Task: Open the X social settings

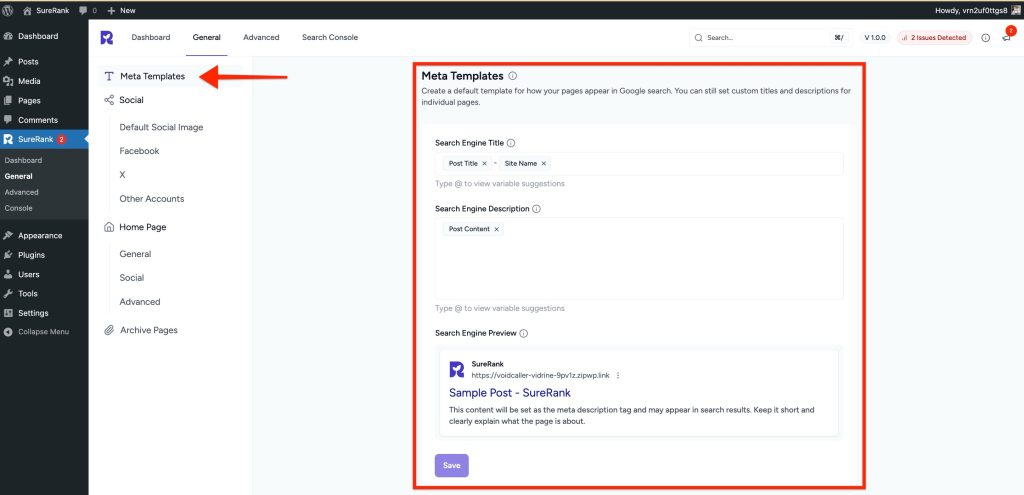Action: [x=122, y=175]
